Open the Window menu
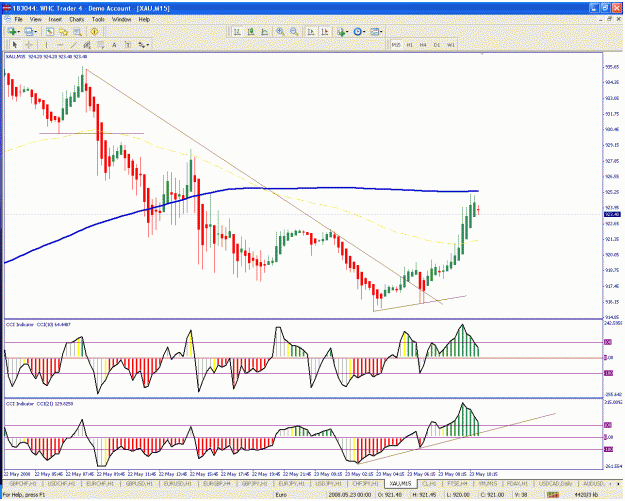625x501 pixels. [121, 19]
